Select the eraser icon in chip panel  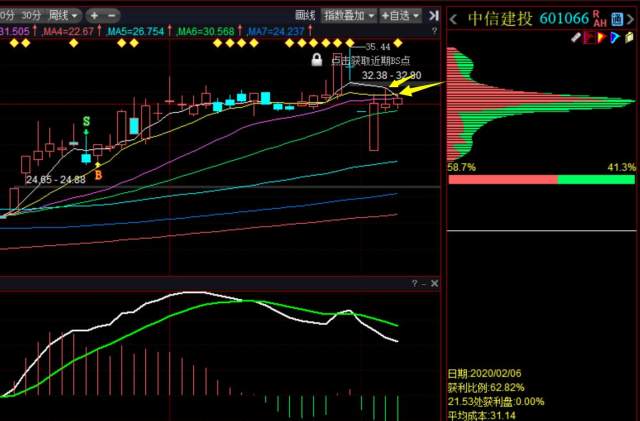tap(576, 38)
